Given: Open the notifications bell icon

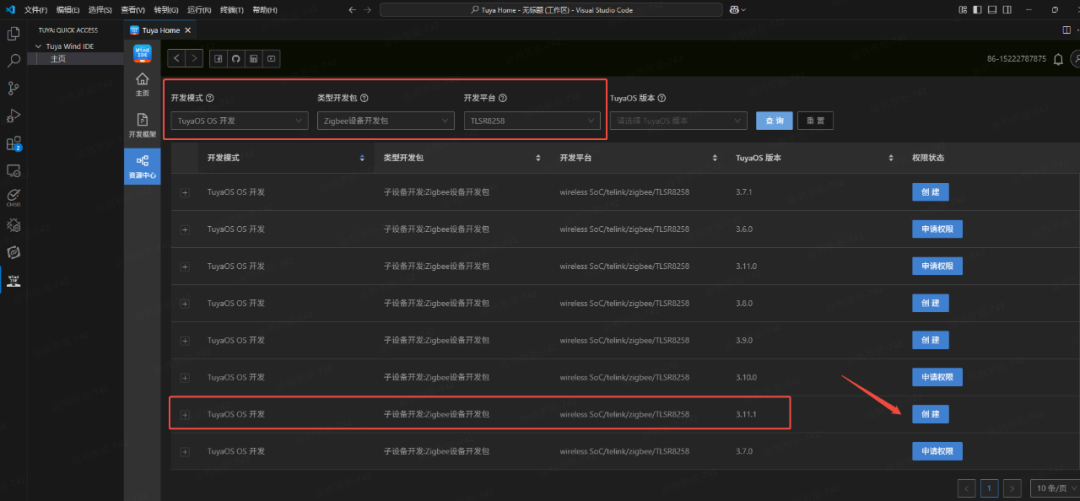Looking at the screenshot, I should click(x=1059, y=60).
